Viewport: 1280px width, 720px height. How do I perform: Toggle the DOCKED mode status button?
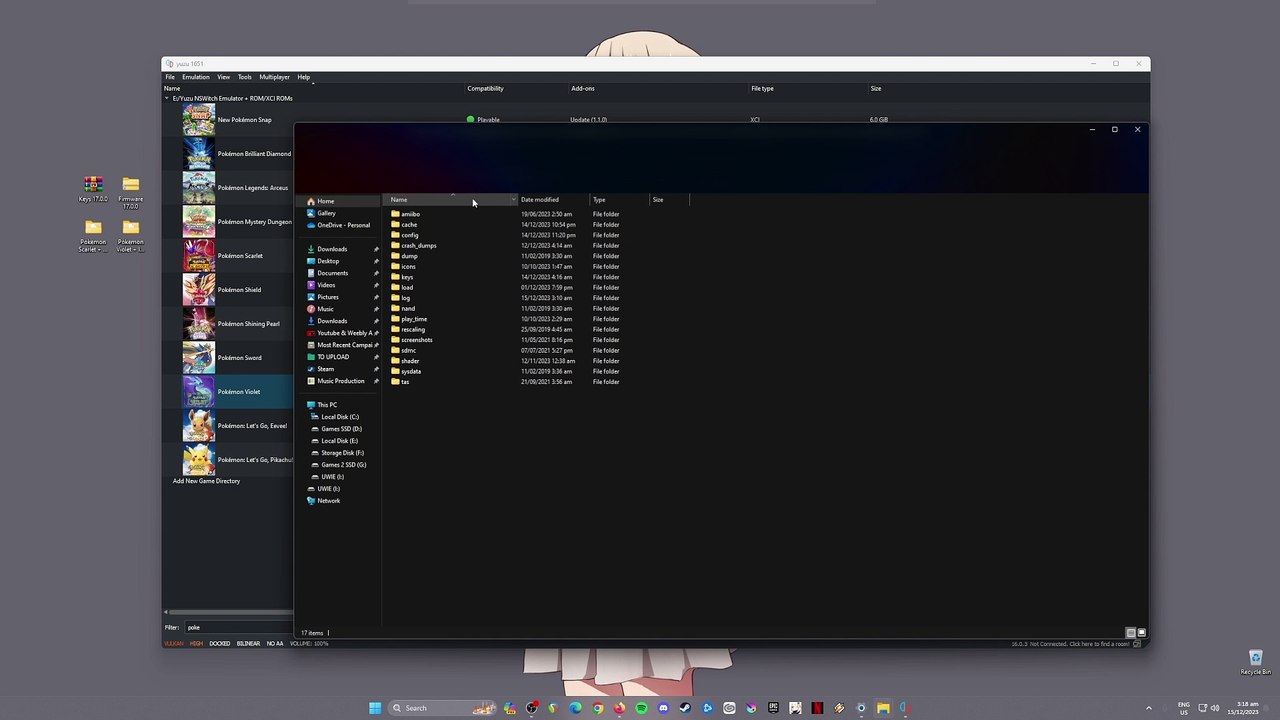point(220,644)
